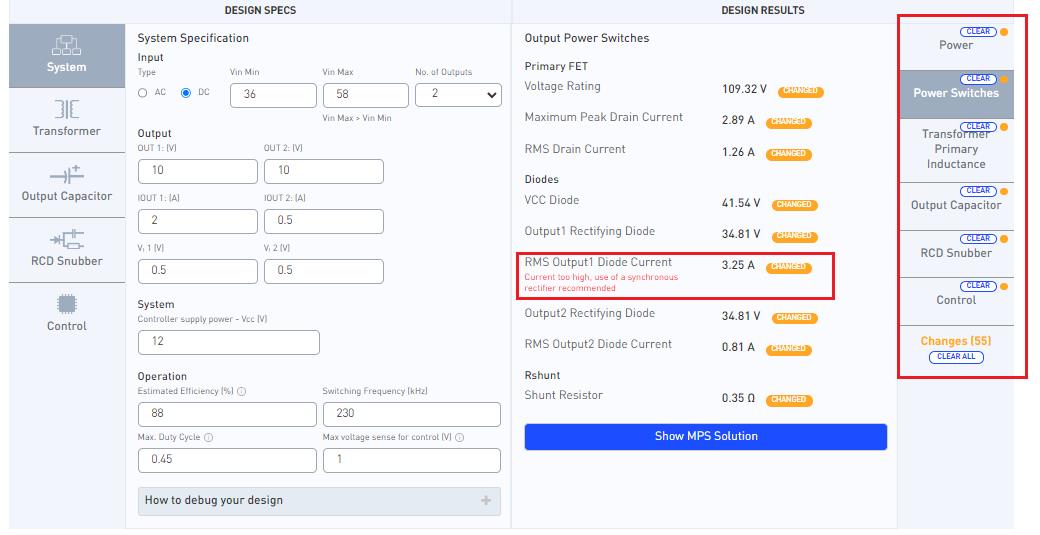Click the CLEAR ALL changes button
This screenshot has height=535, width=1040.
click(956, 357)
